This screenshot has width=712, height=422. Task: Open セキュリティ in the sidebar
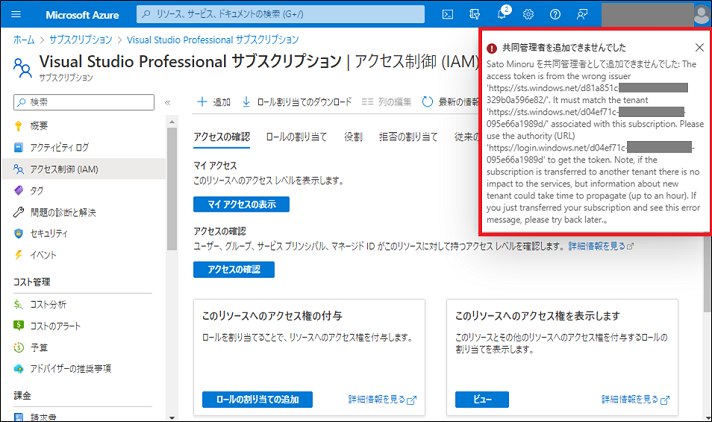click(49, 233)
